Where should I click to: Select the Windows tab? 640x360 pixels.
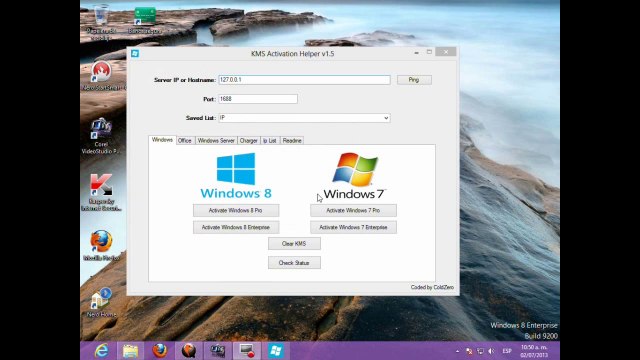[x=162, y=140]
